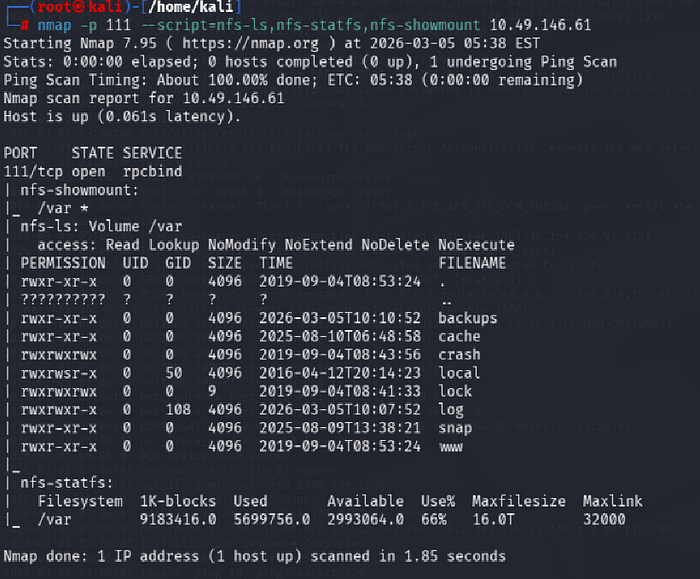
Task: Click the 'local' directory entry
Action: (459, 373)
